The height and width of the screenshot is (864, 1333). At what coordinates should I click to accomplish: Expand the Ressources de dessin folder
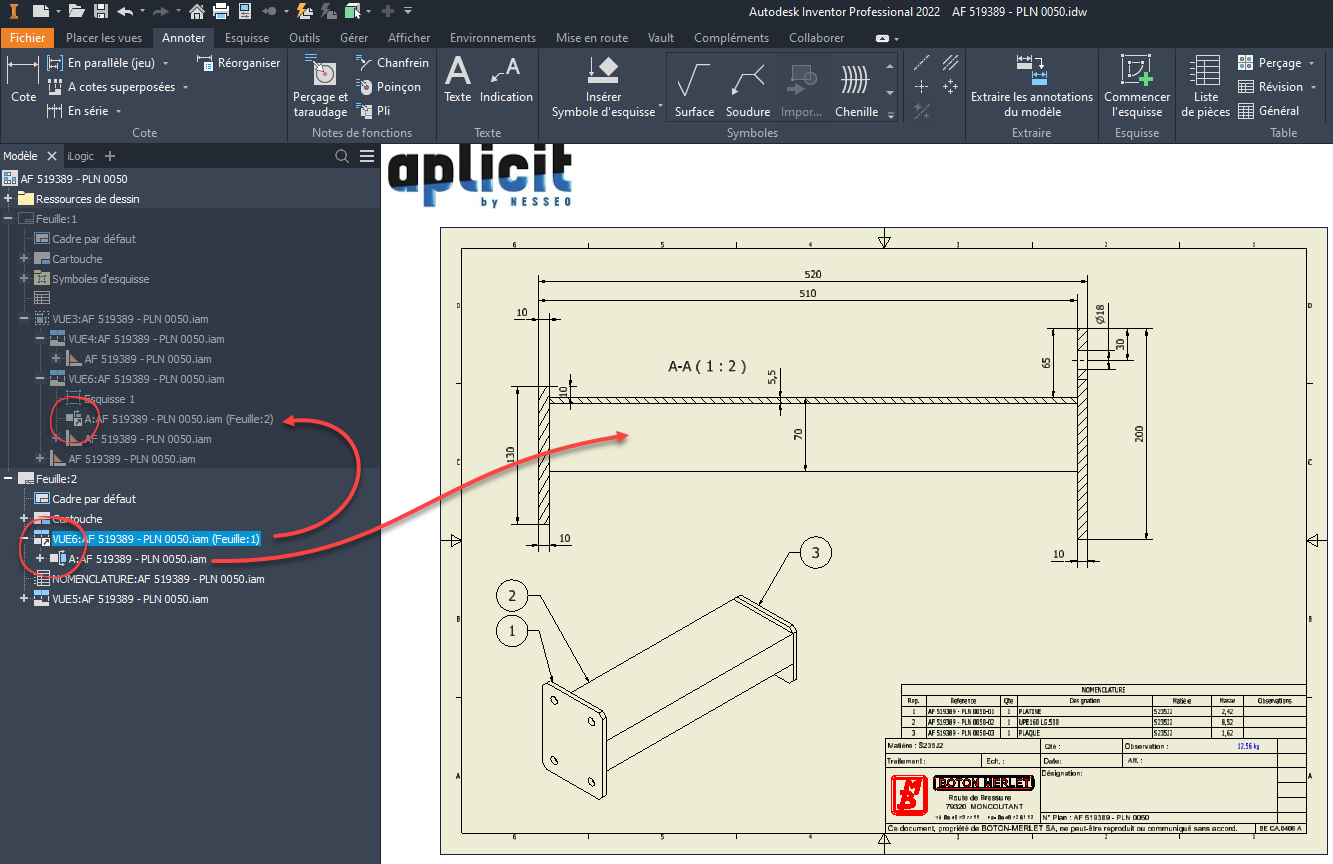point(9,199)
